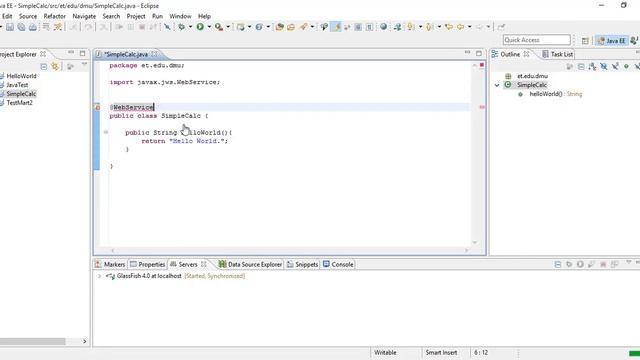640x360 pixels.
Task: Open the Project menu
Action: coord(136,16)
